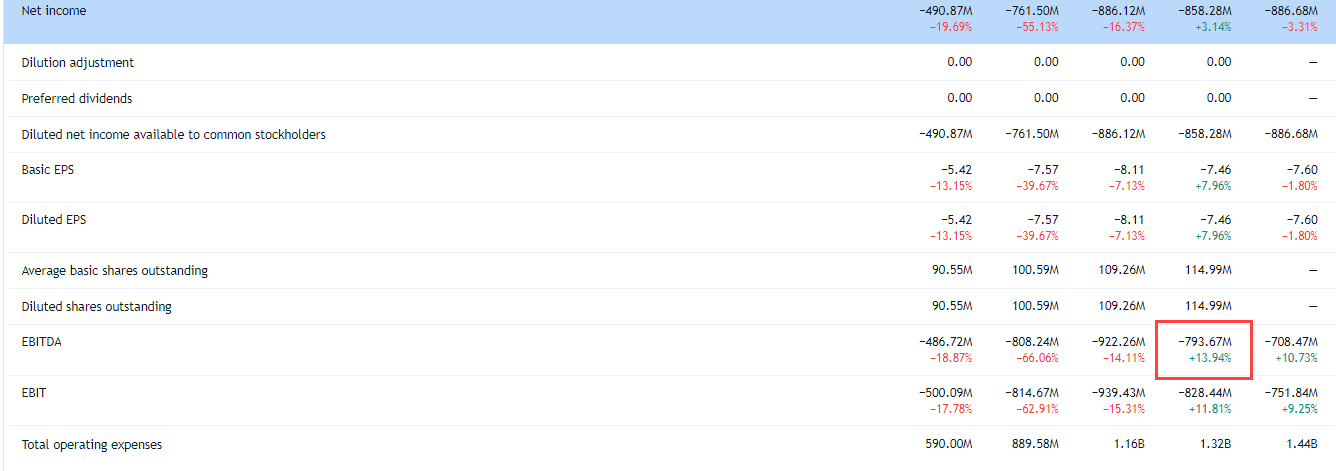Click the EBITDA value −486.72M

point(945,342)
